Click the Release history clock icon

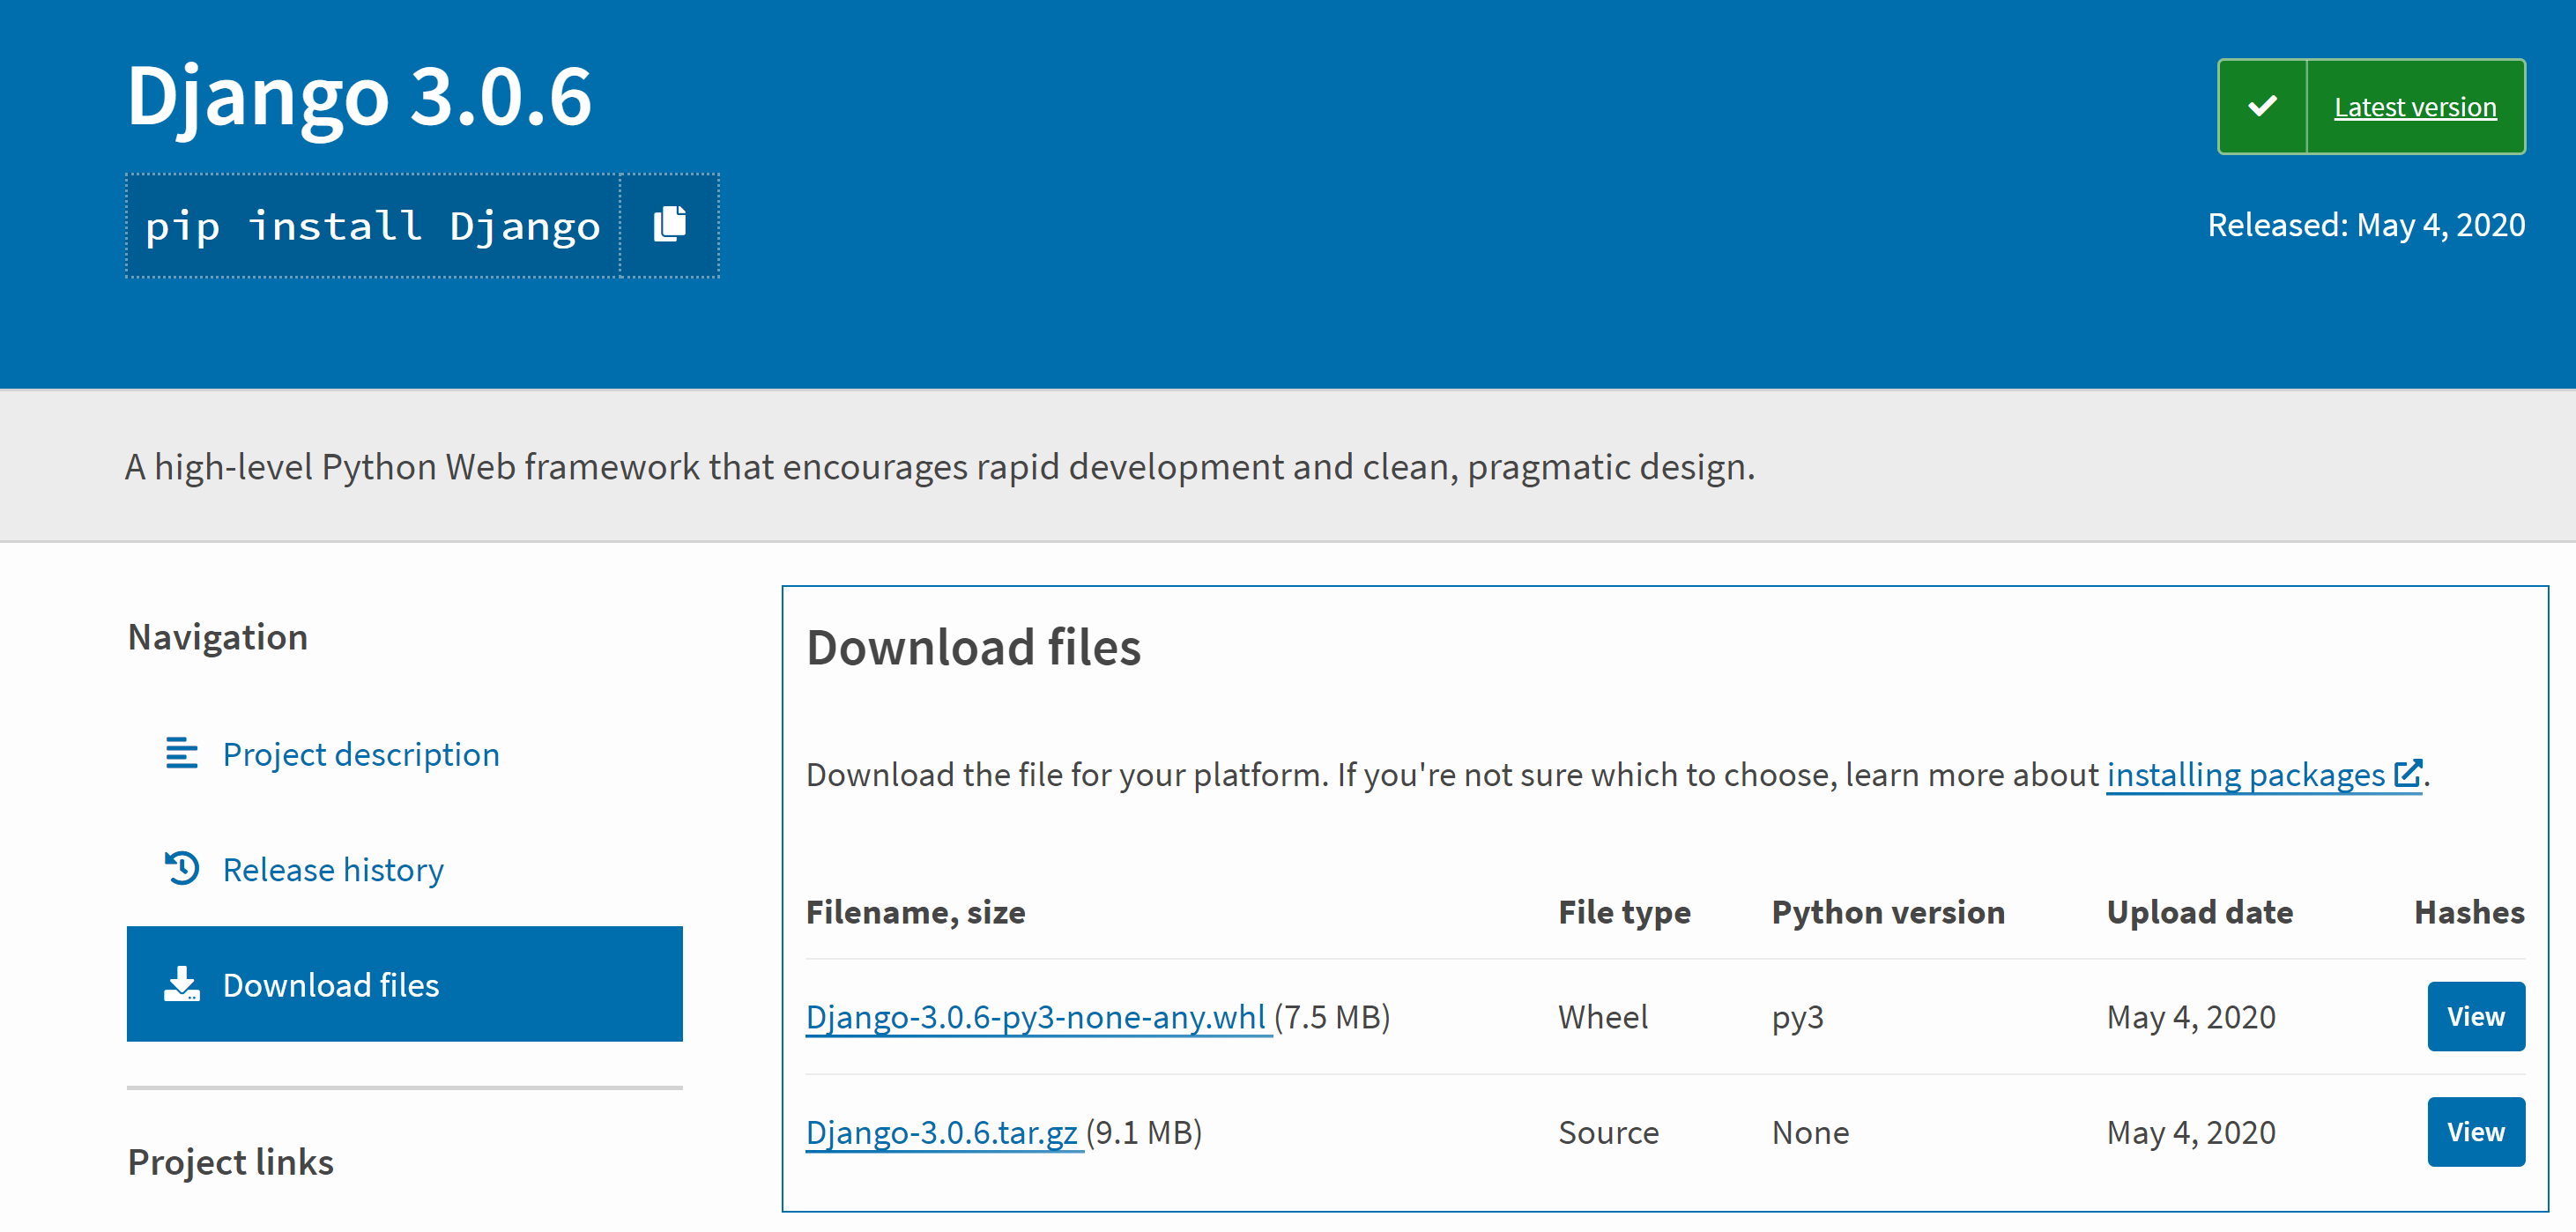[182, 869]
